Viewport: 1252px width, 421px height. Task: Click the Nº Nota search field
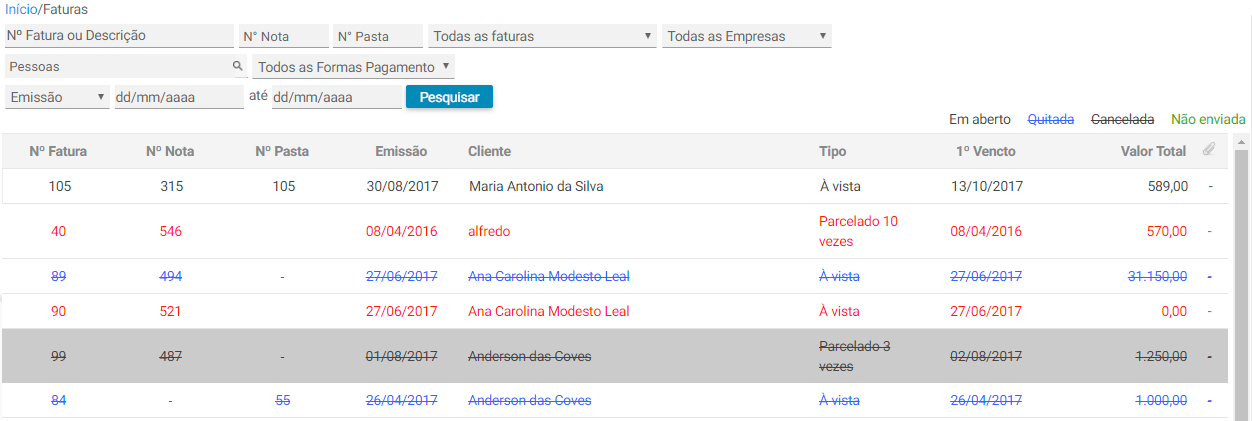click(x=284, y=36)
